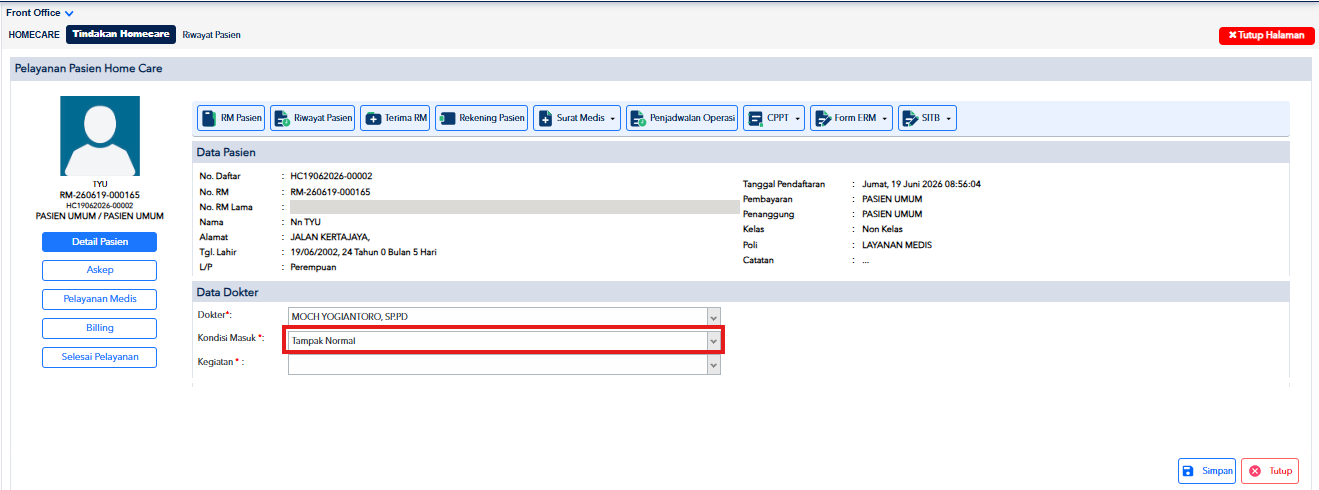Click the Tutup circle-x icon

pos(1255,471)
